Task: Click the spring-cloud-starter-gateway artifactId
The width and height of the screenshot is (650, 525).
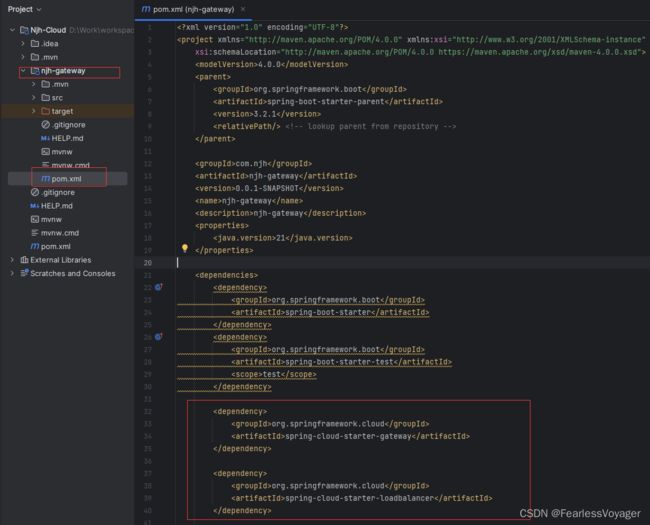Action: (350, 436)
